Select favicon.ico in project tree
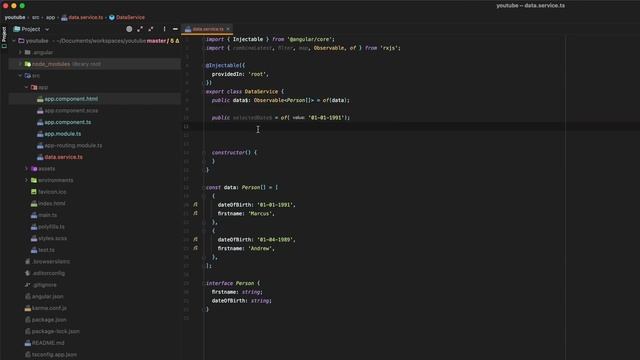640x360 pixels. (52, 192)
